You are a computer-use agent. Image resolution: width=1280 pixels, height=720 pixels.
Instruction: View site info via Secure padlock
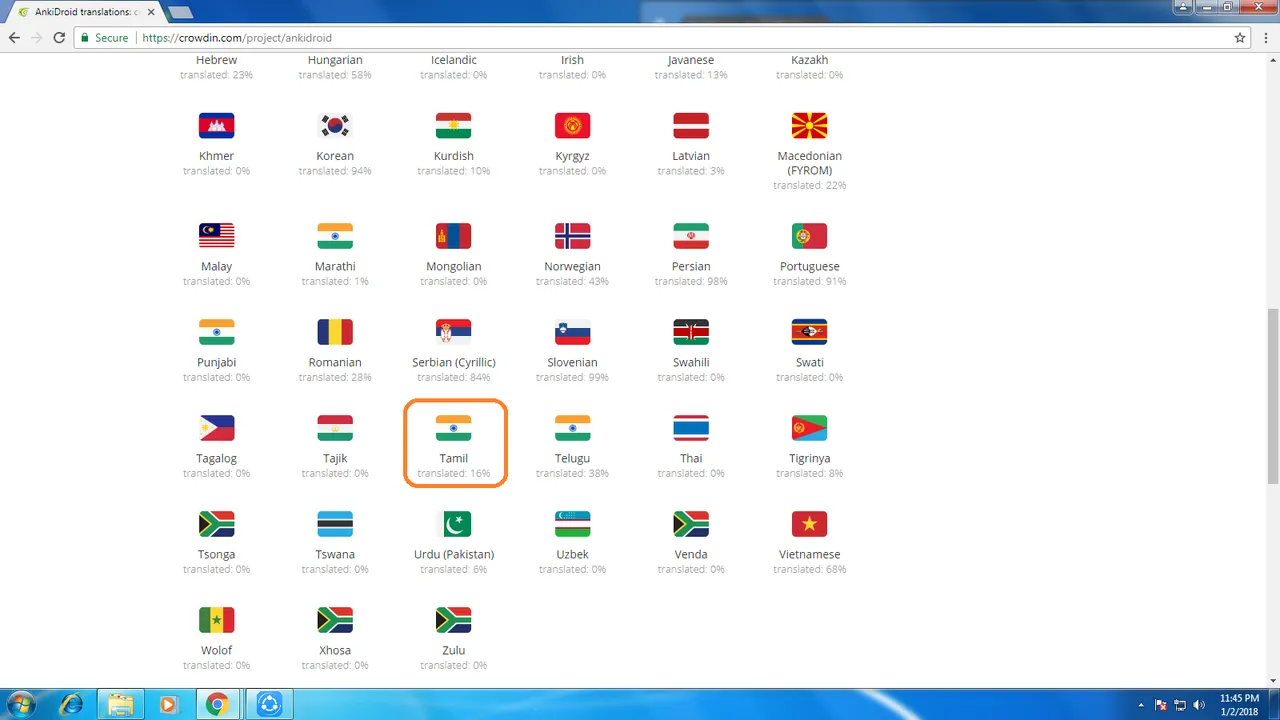(104, 38)
